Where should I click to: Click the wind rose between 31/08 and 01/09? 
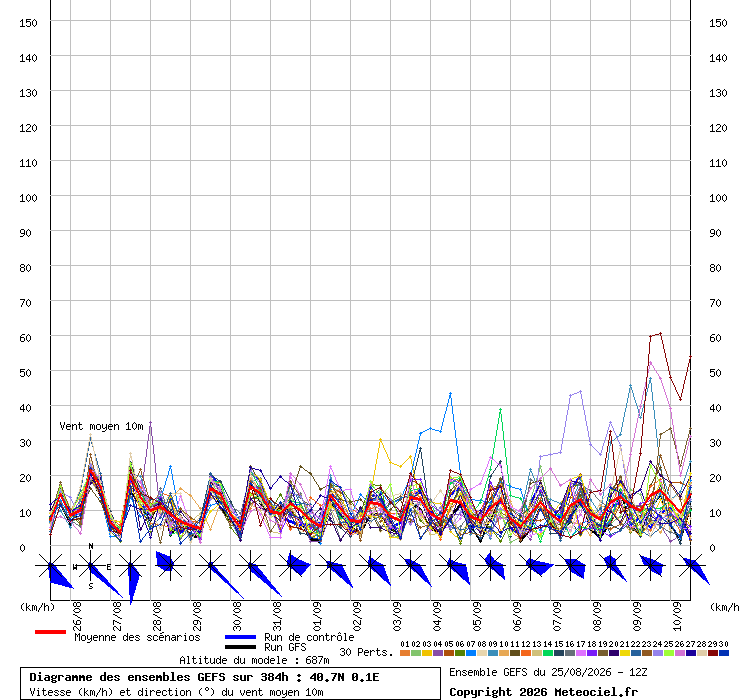coord(291,565)
